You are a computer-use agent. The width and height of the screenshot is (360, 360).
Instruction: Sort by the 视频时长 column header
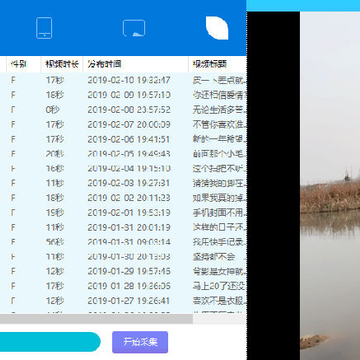click(x=62, y=64)
